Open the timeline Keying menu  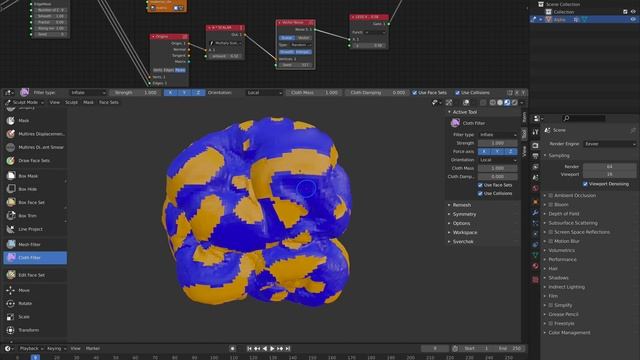click(56, 349)
